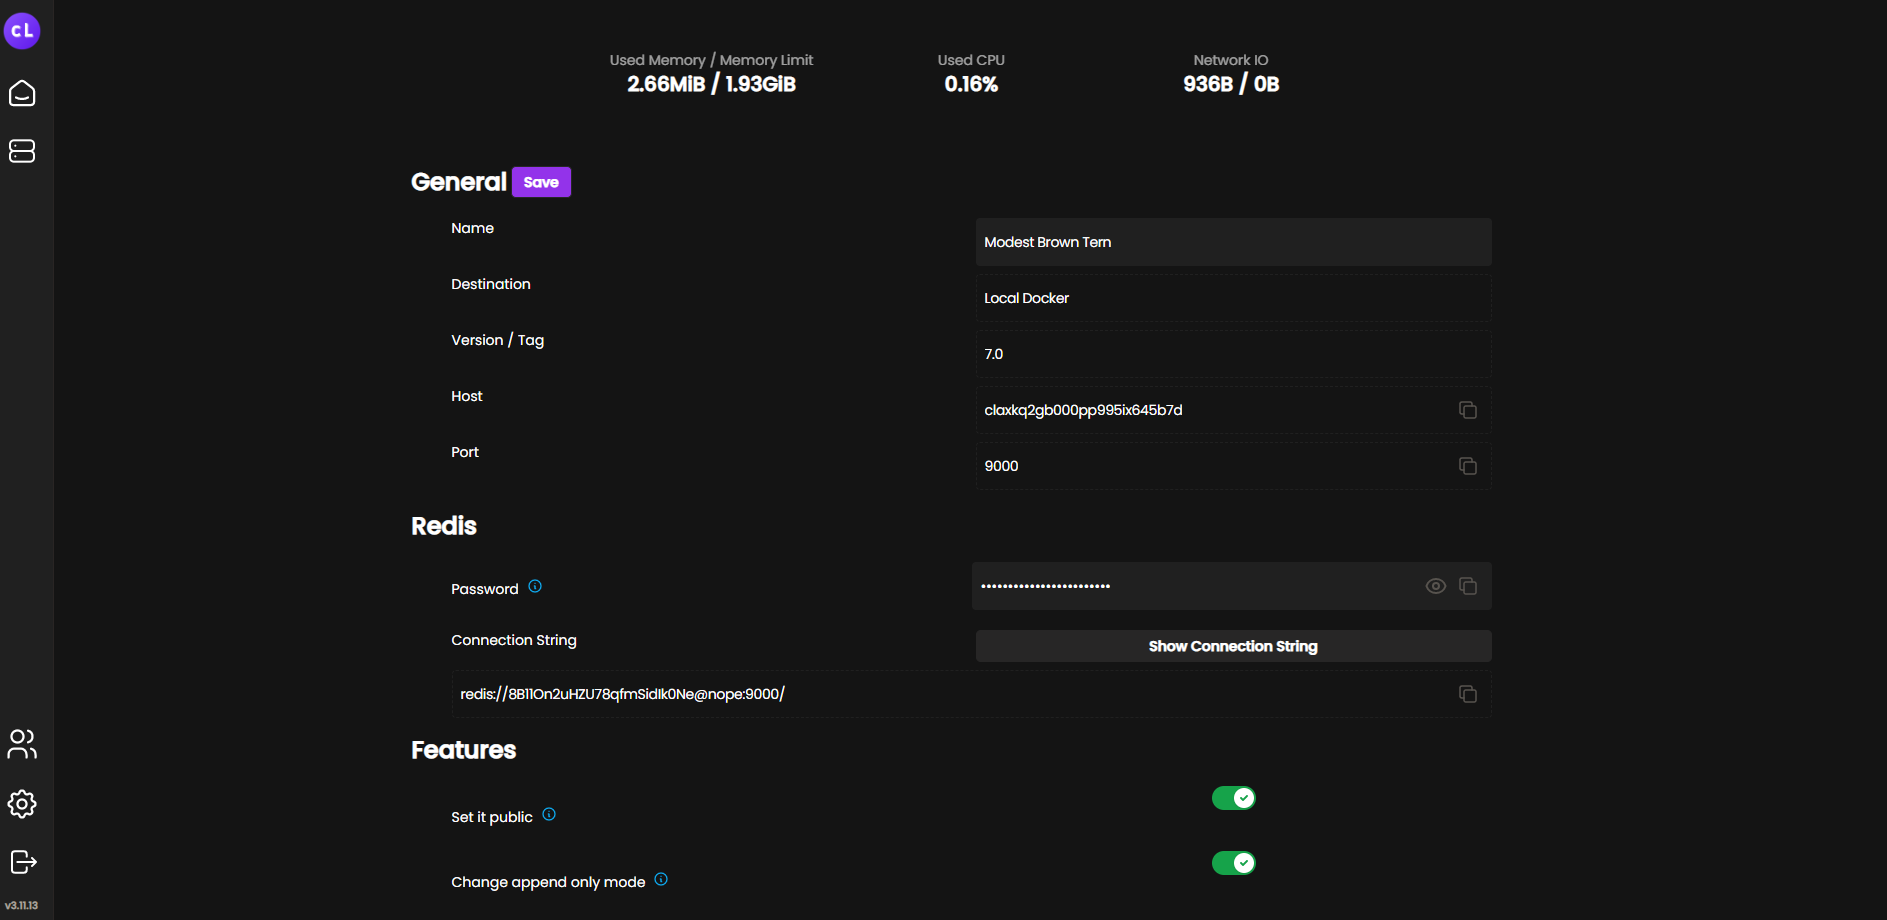Click the Coolify logo
The height and width of the screenshot is (920, 1887).
click(x=22, y=30)
